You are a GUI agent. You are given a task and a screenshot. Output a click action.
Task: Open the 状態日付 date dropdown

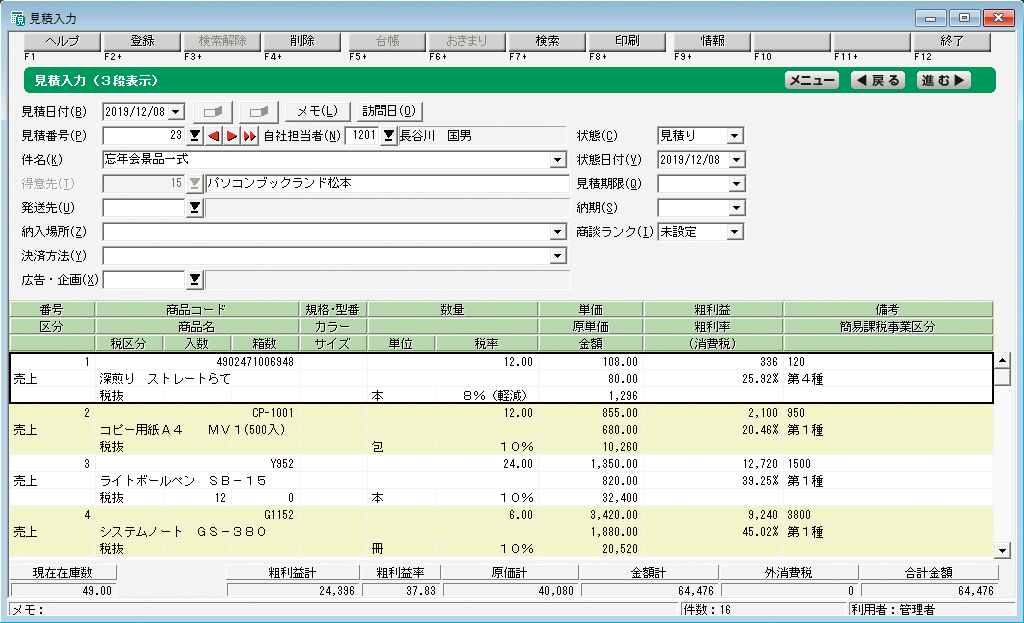(x=737, y=160)
